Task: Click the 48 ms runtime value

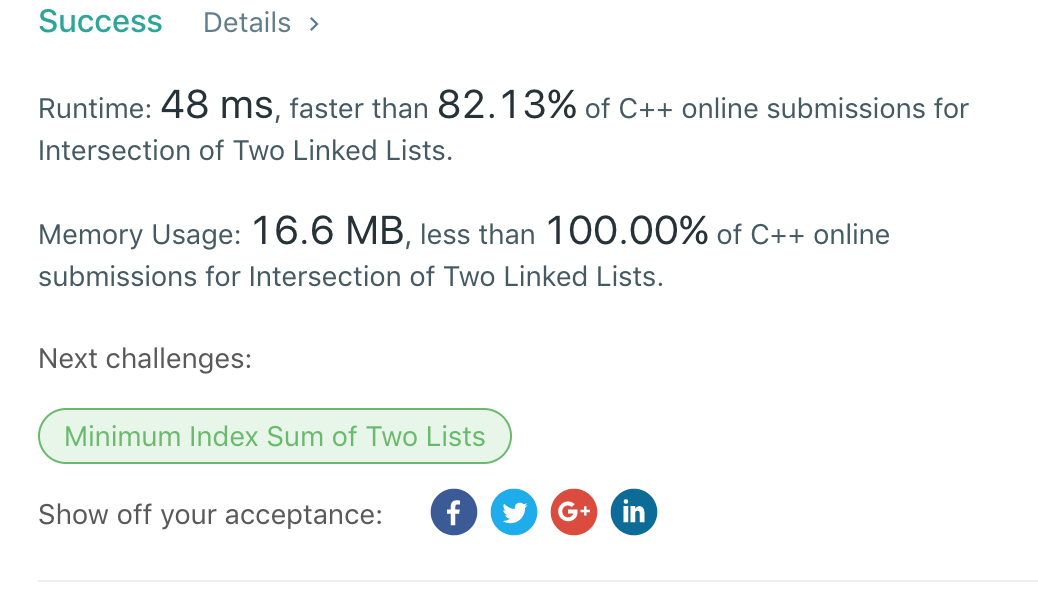Action: 216,106
